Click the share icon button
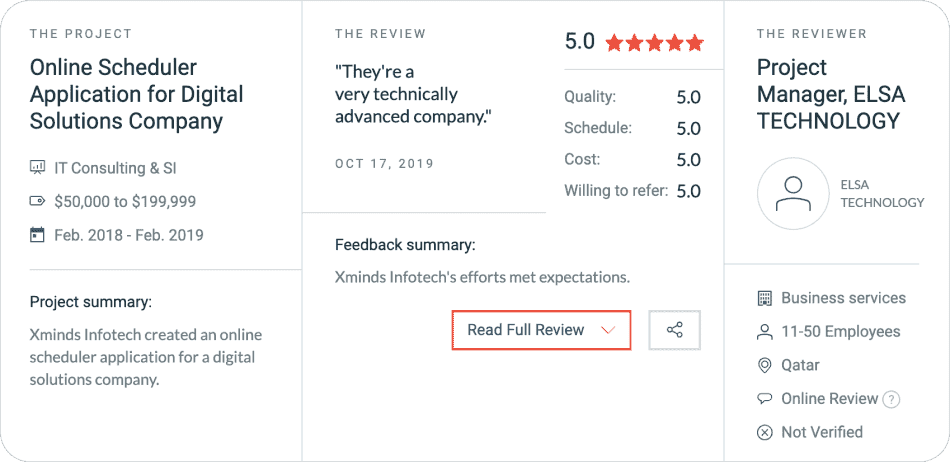This screenshot has width=950, height=462. [674, 330]
